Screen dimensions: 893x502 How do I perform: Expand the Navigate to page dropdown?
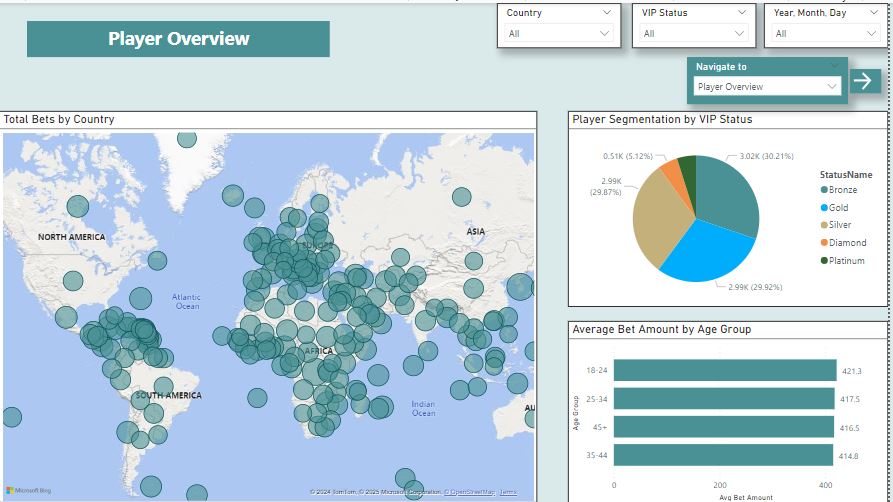click(767, 87)
